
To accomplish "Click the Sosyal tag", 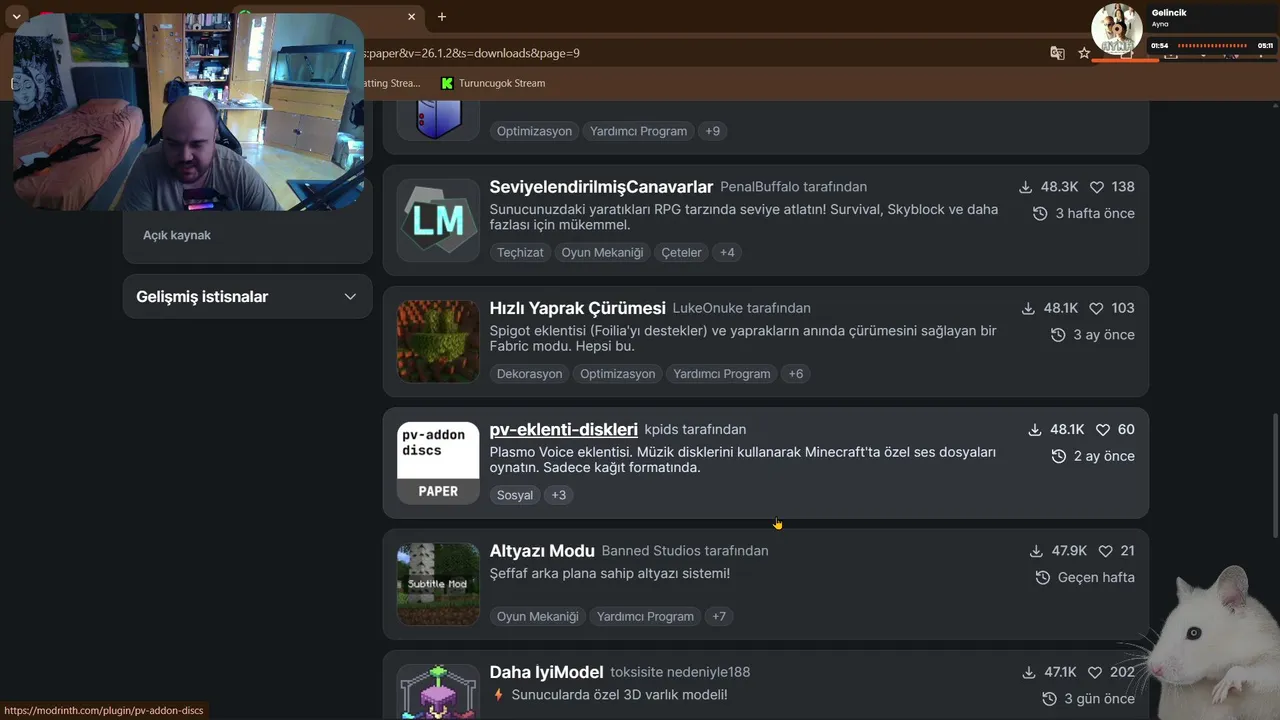I will [515, 495].
